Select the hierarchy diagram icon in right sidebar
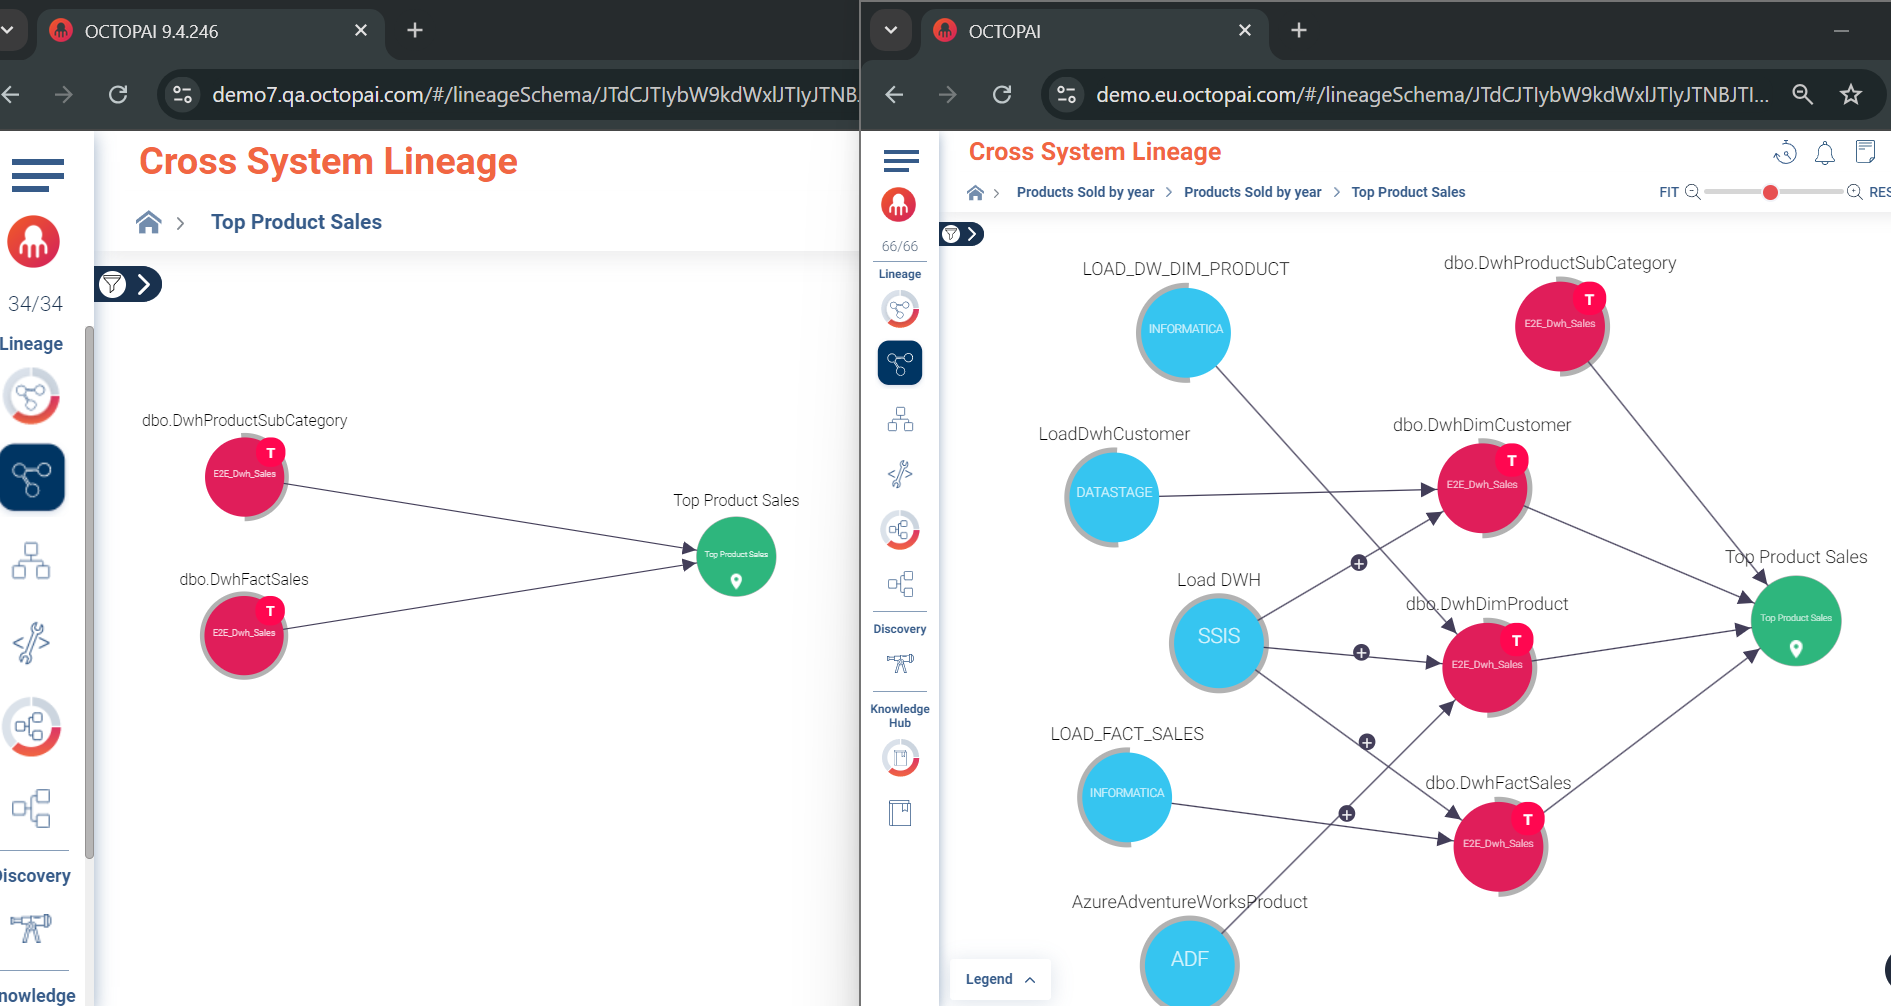This screenshot has height=1006, width=1891. 900,419
